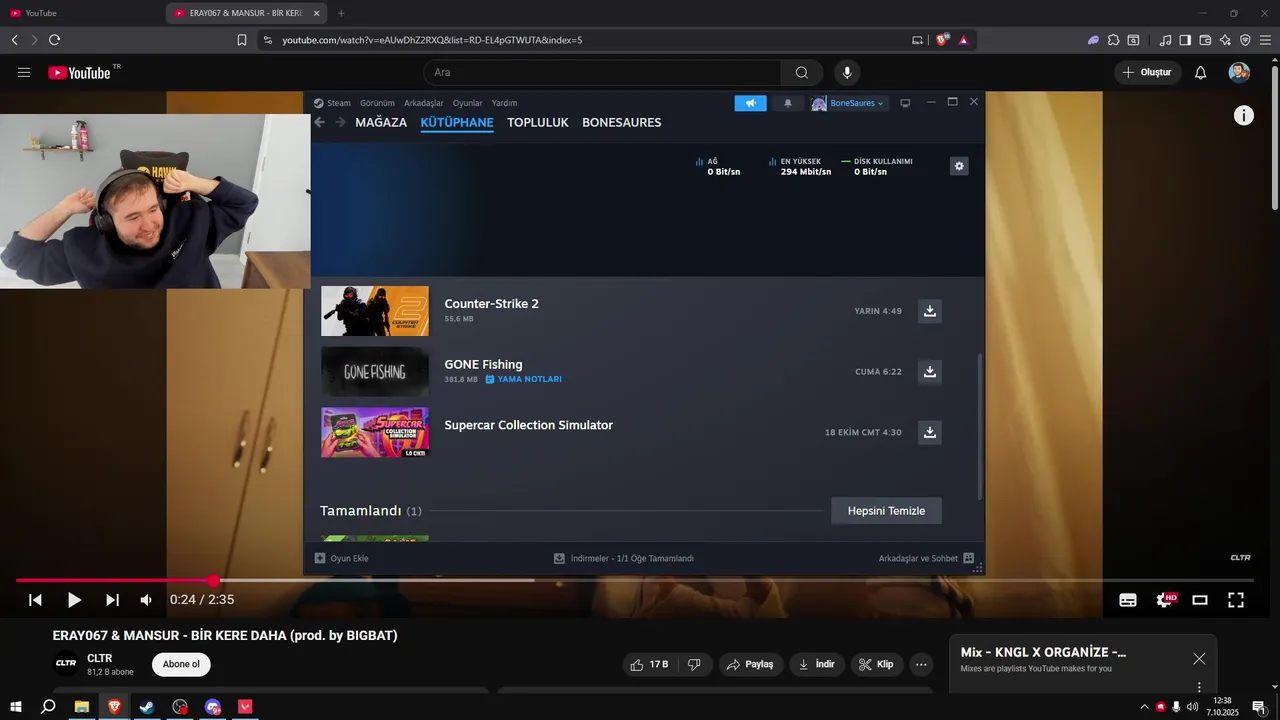Toggle theater mode on video player

tap(1200, 600)
